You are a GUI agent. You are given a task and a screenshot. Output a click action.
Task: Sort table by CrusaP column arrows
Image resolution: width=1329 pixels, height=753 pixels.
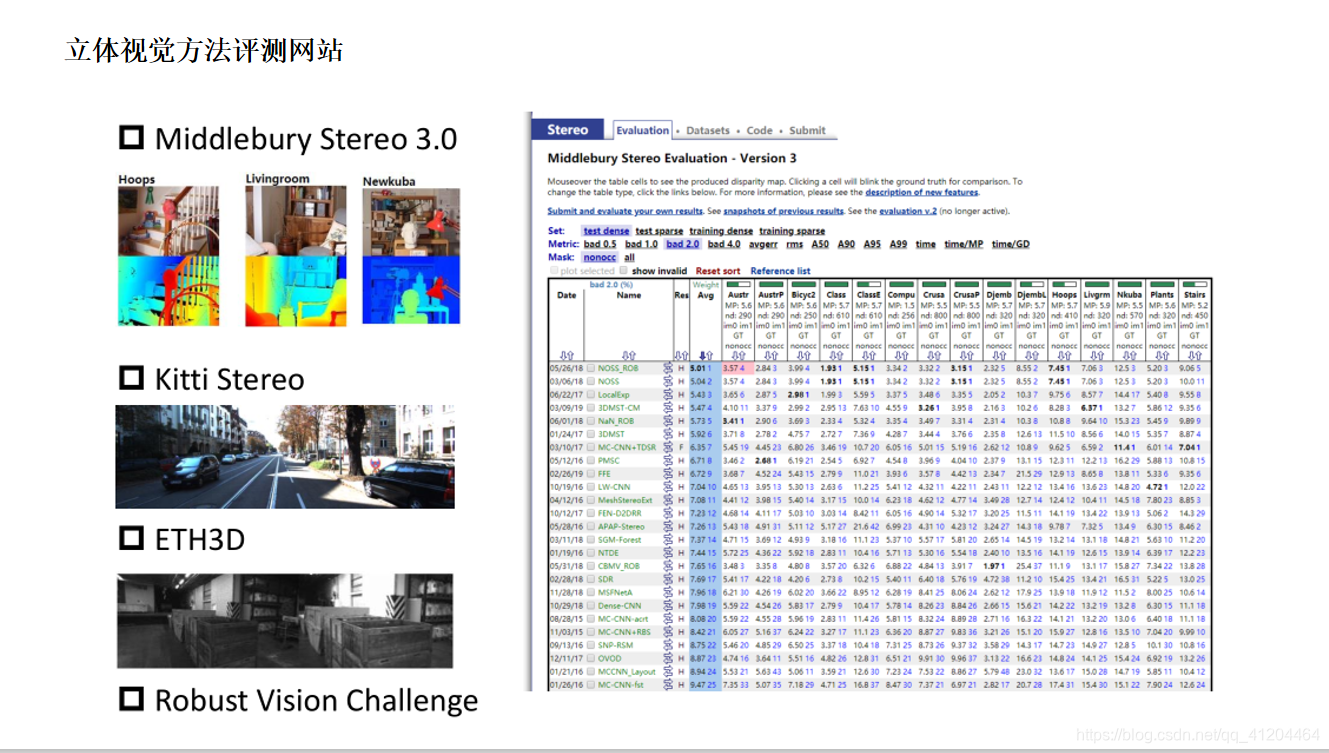coord(966,355)
